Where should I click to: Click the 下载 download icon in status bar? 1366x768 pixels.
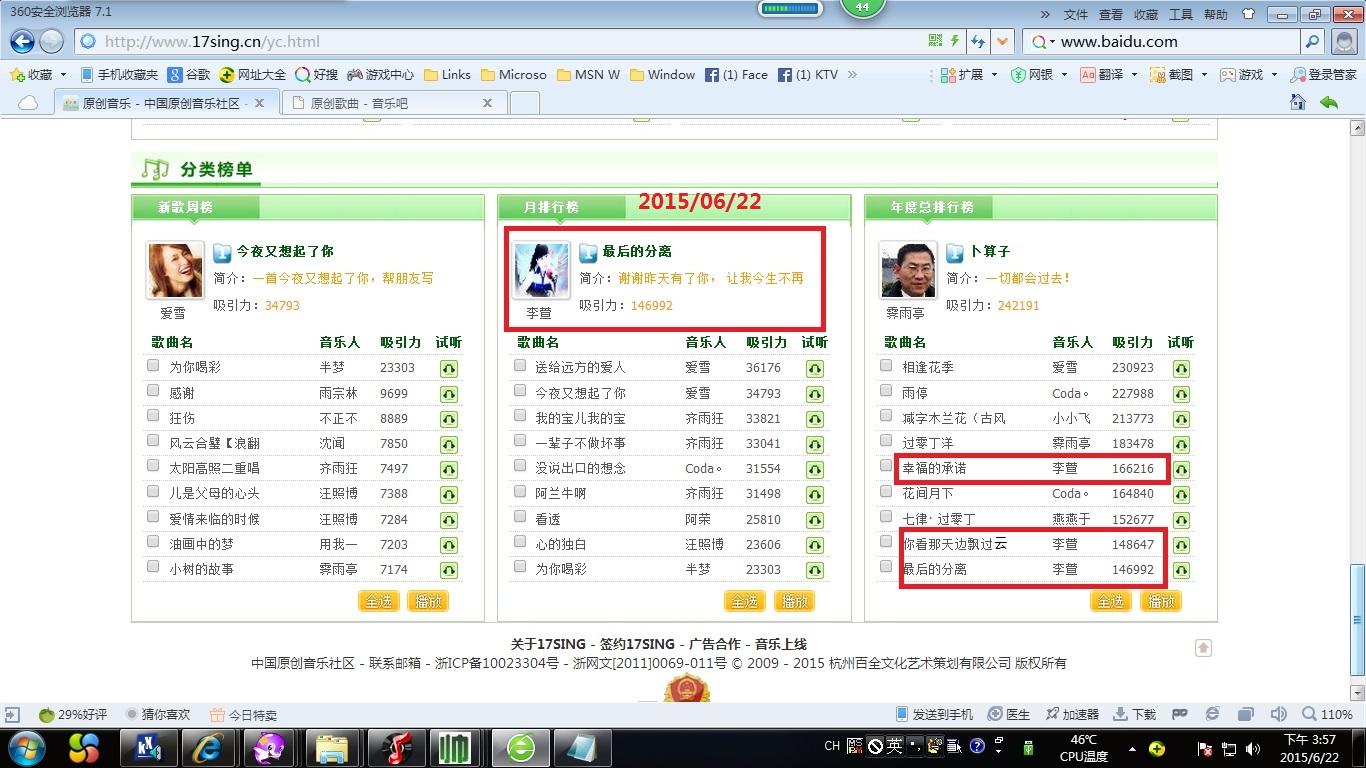pos(1122,714)
